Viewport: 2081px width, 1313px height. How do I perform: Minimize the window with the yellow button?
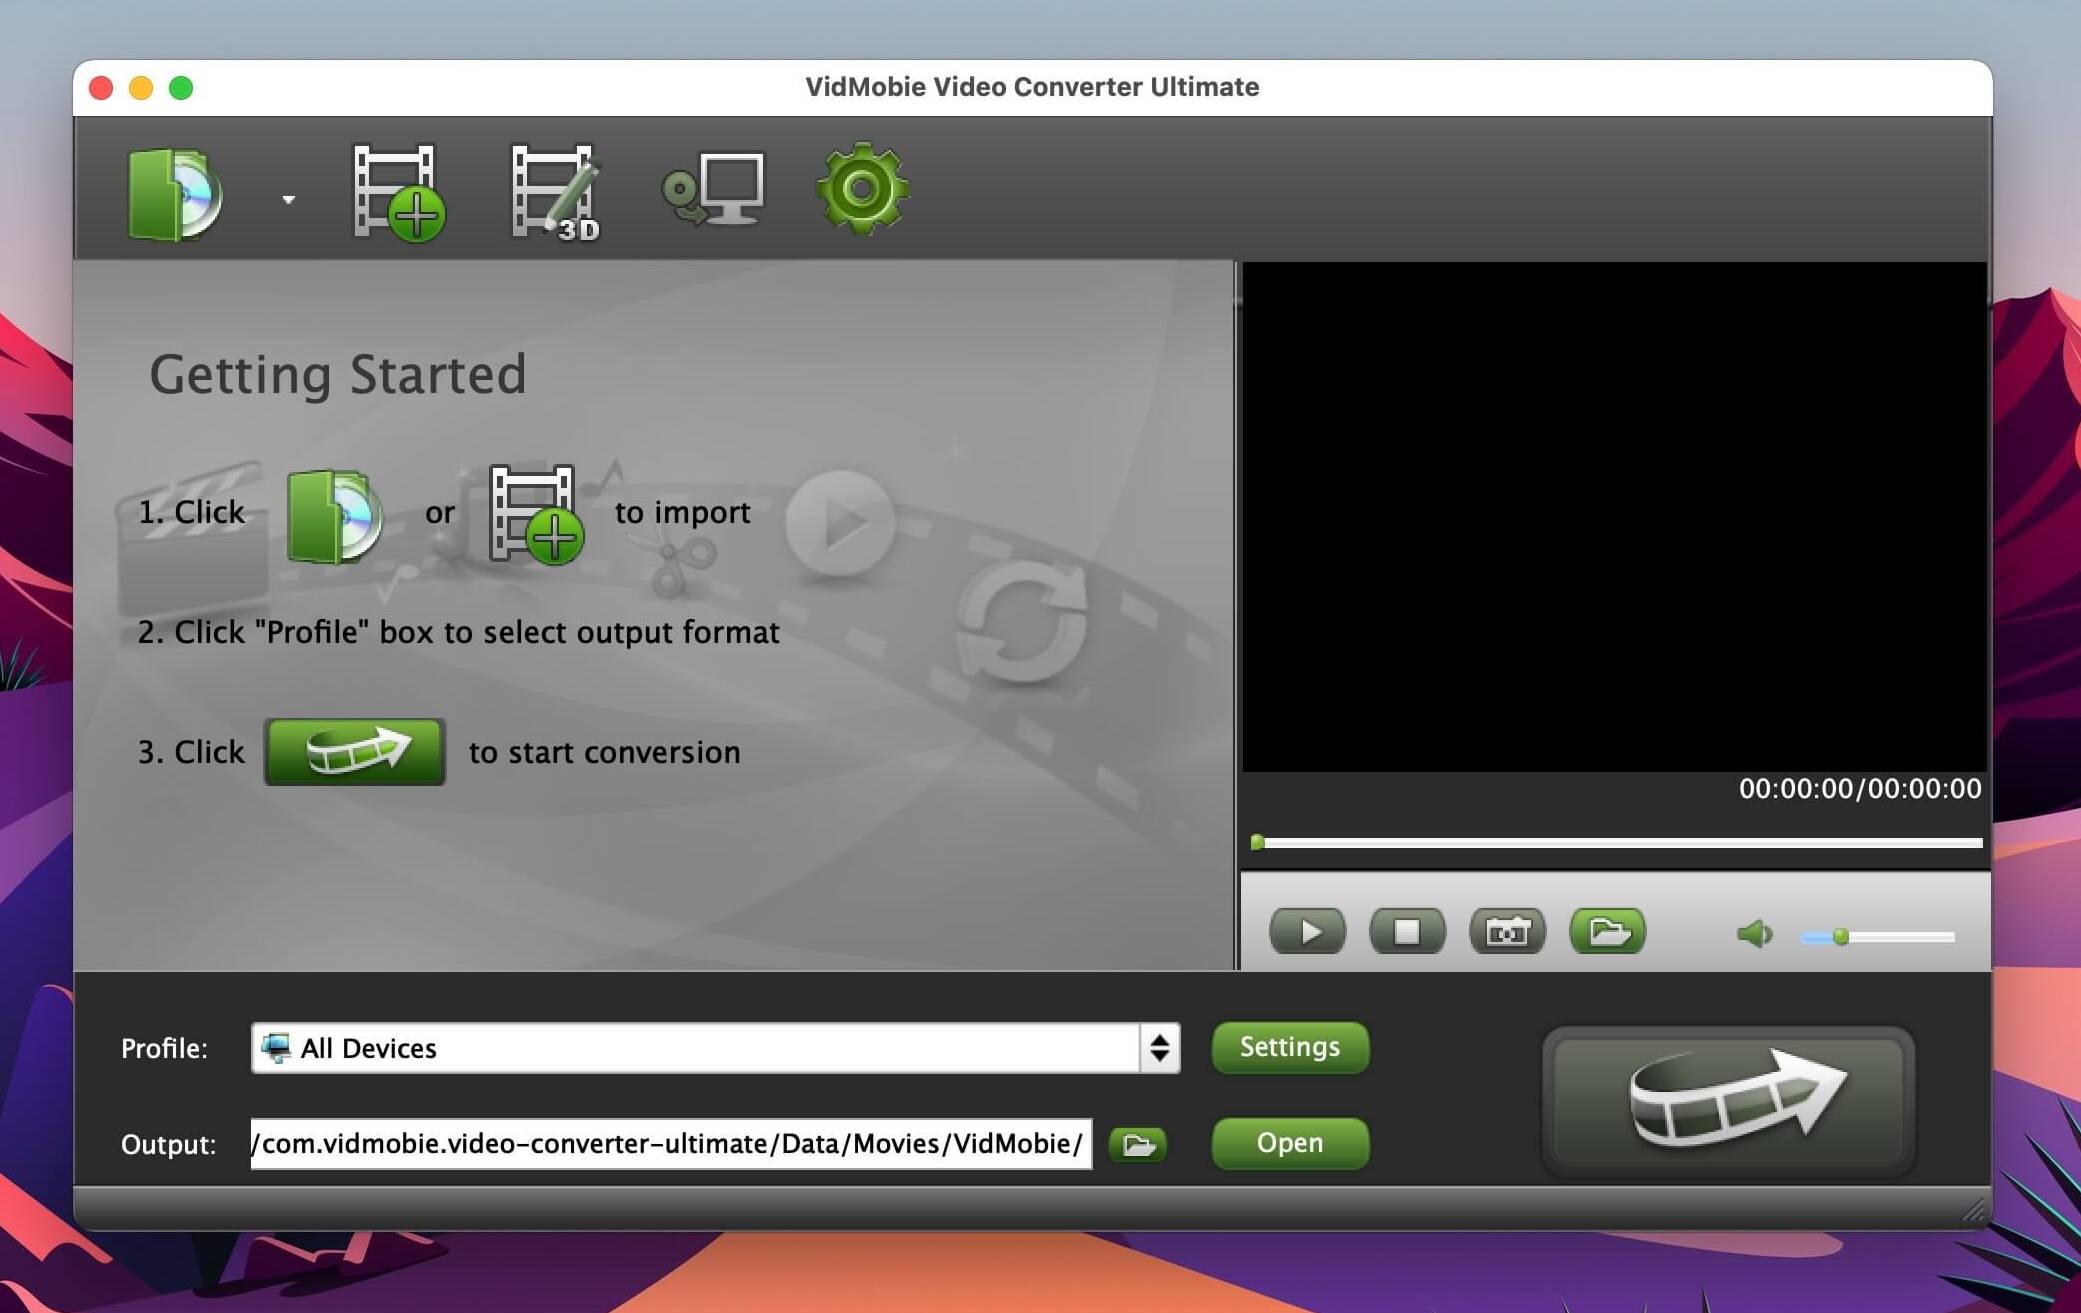[x=141, y=88]
